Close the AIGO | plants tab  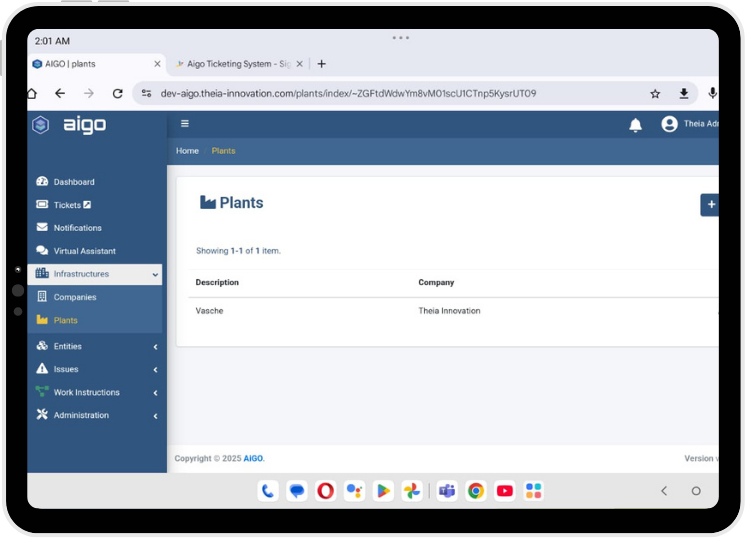[157, 64]
